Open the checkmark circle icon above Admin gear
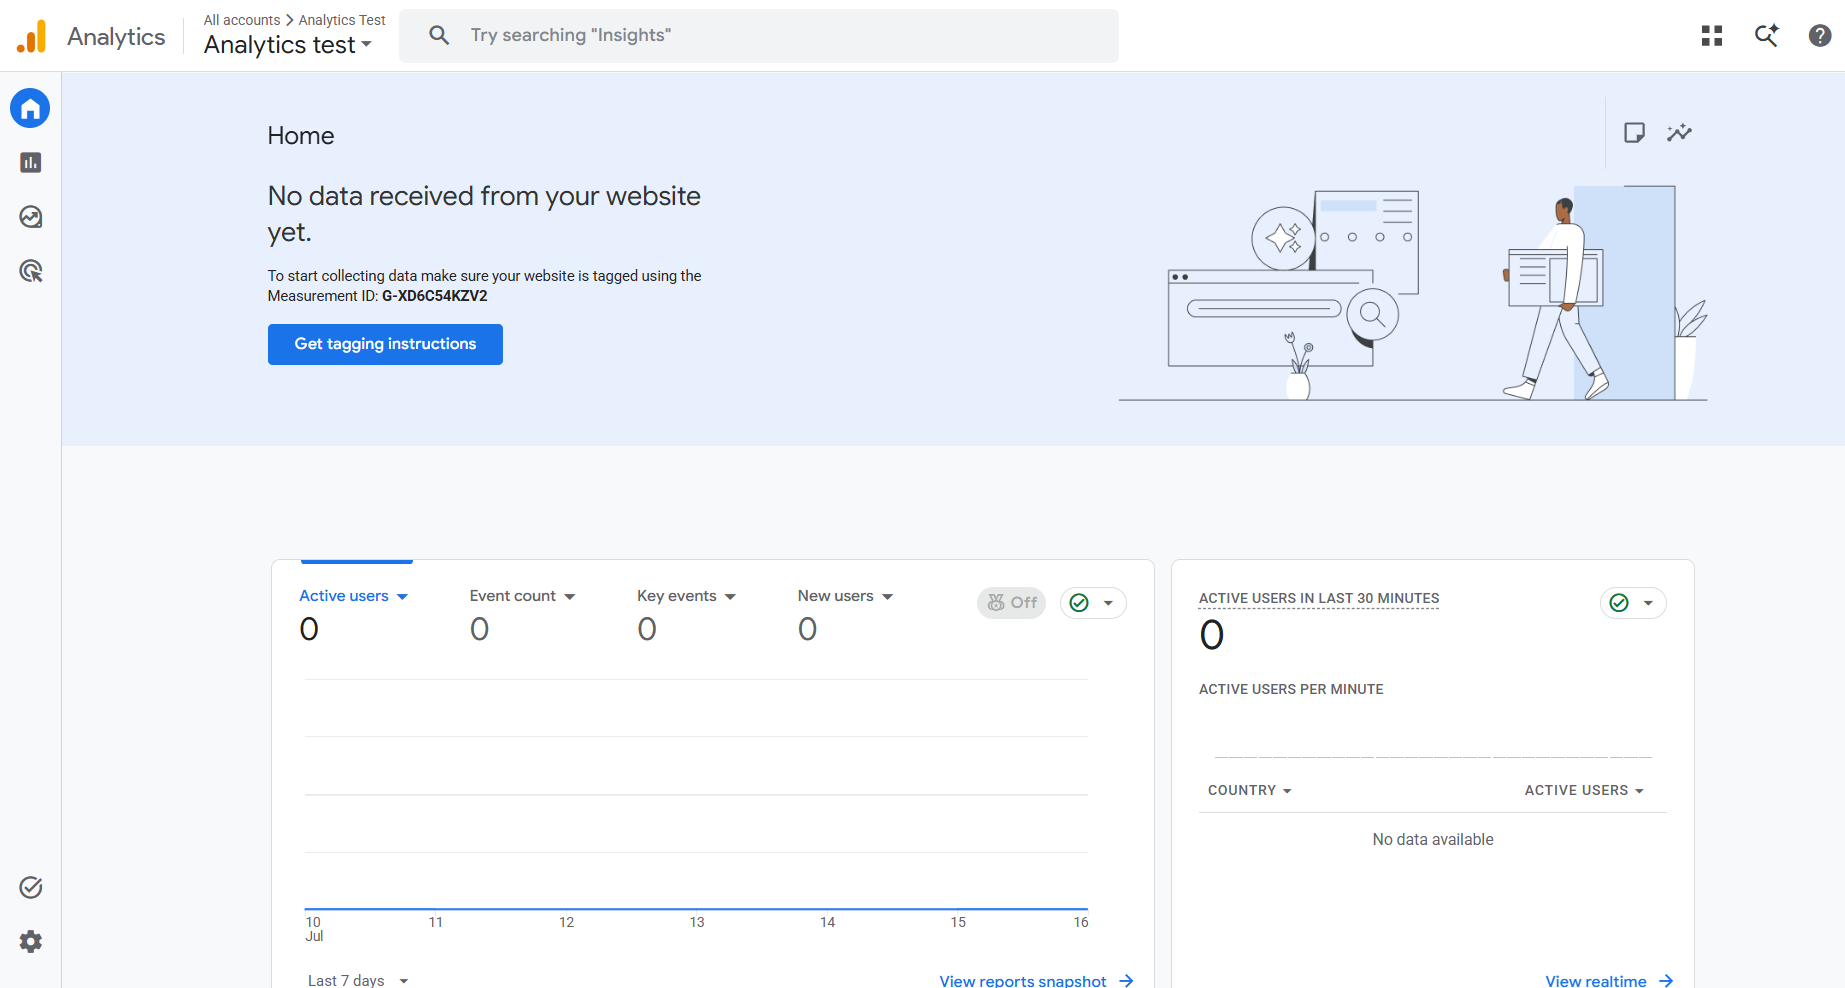 pos(30,887)
